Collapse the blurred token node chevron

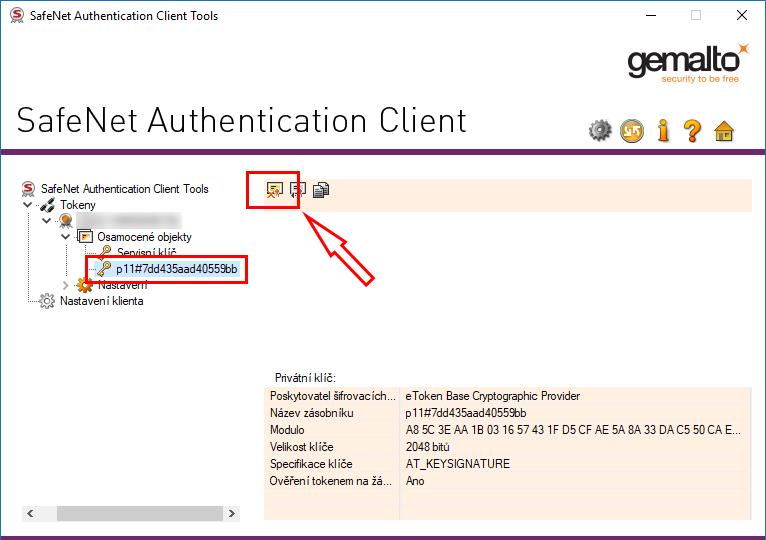coord(47,221)
